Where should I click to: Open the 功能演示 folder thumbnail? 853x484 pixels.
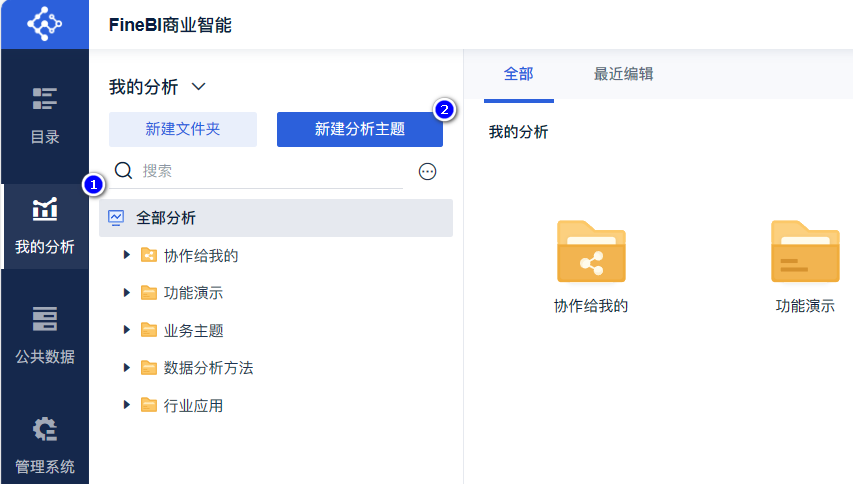pyautogui.click(x=805, y=252)
